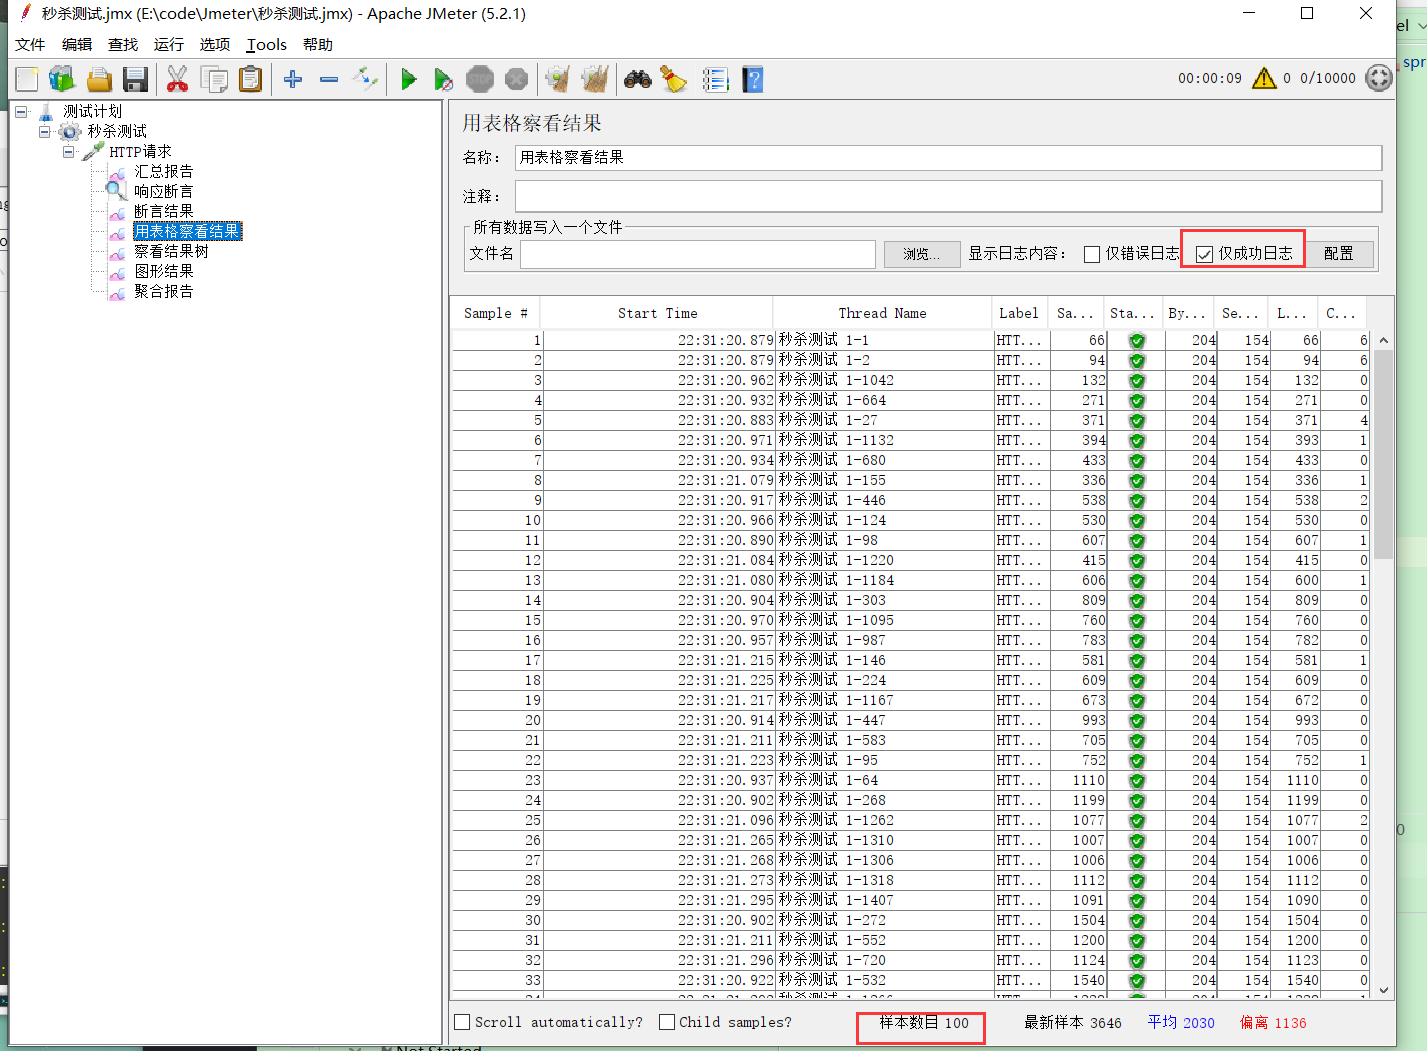This screenshot has height=1051, width=1427.
Task: Enable Child samples checkbox
Action: click(x=667, y=1022)
